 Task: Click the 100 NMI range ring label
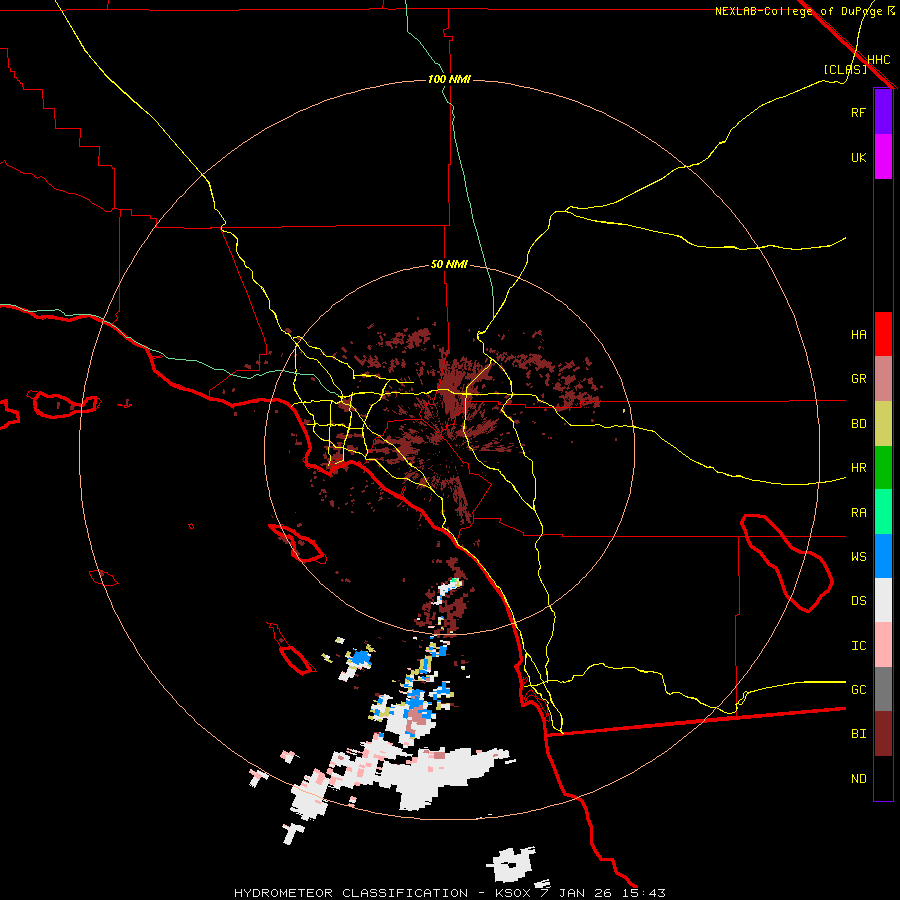449,79
